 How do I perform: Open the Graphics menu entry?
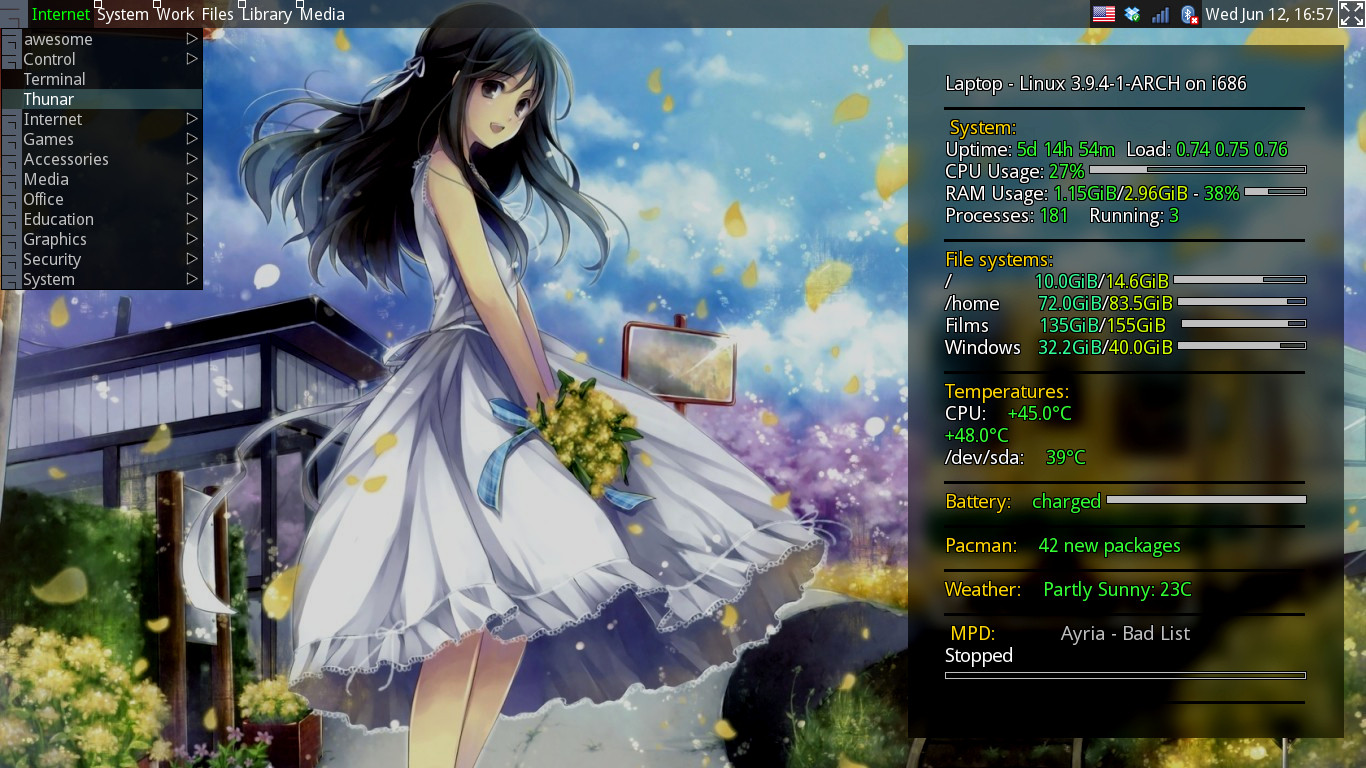[101, 239]
